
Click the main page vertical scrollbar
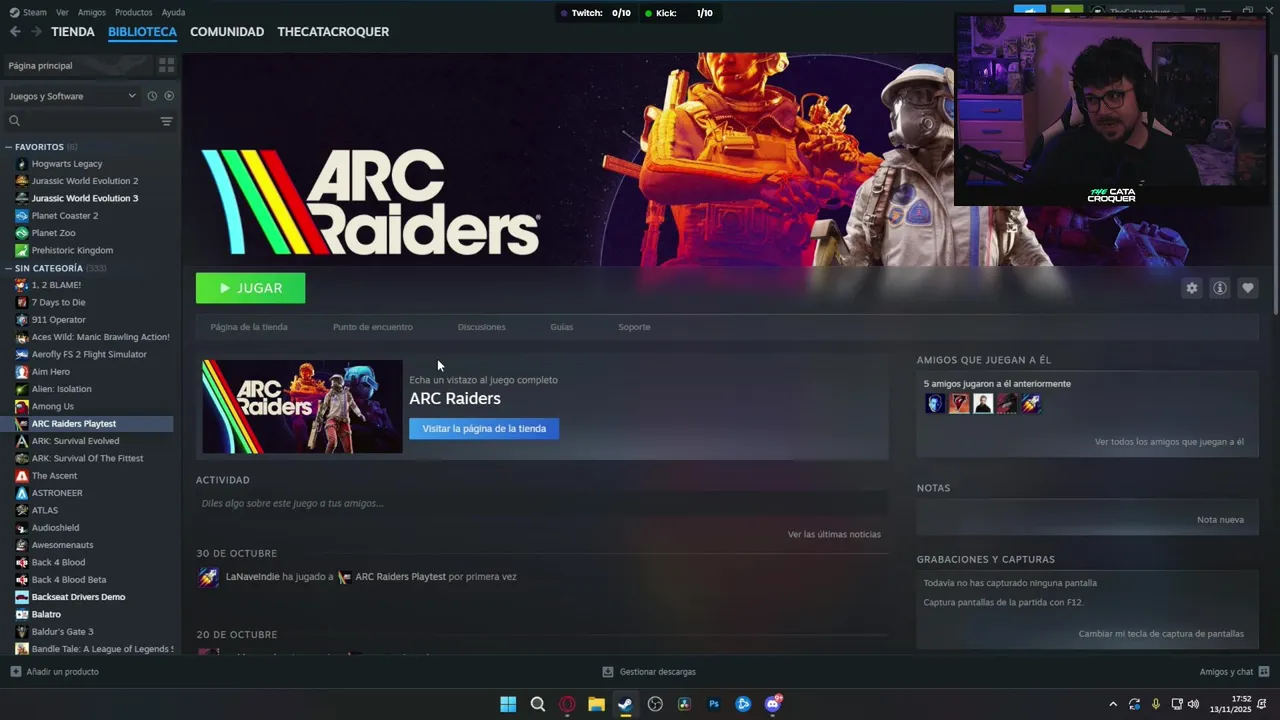coord(1275,185)
